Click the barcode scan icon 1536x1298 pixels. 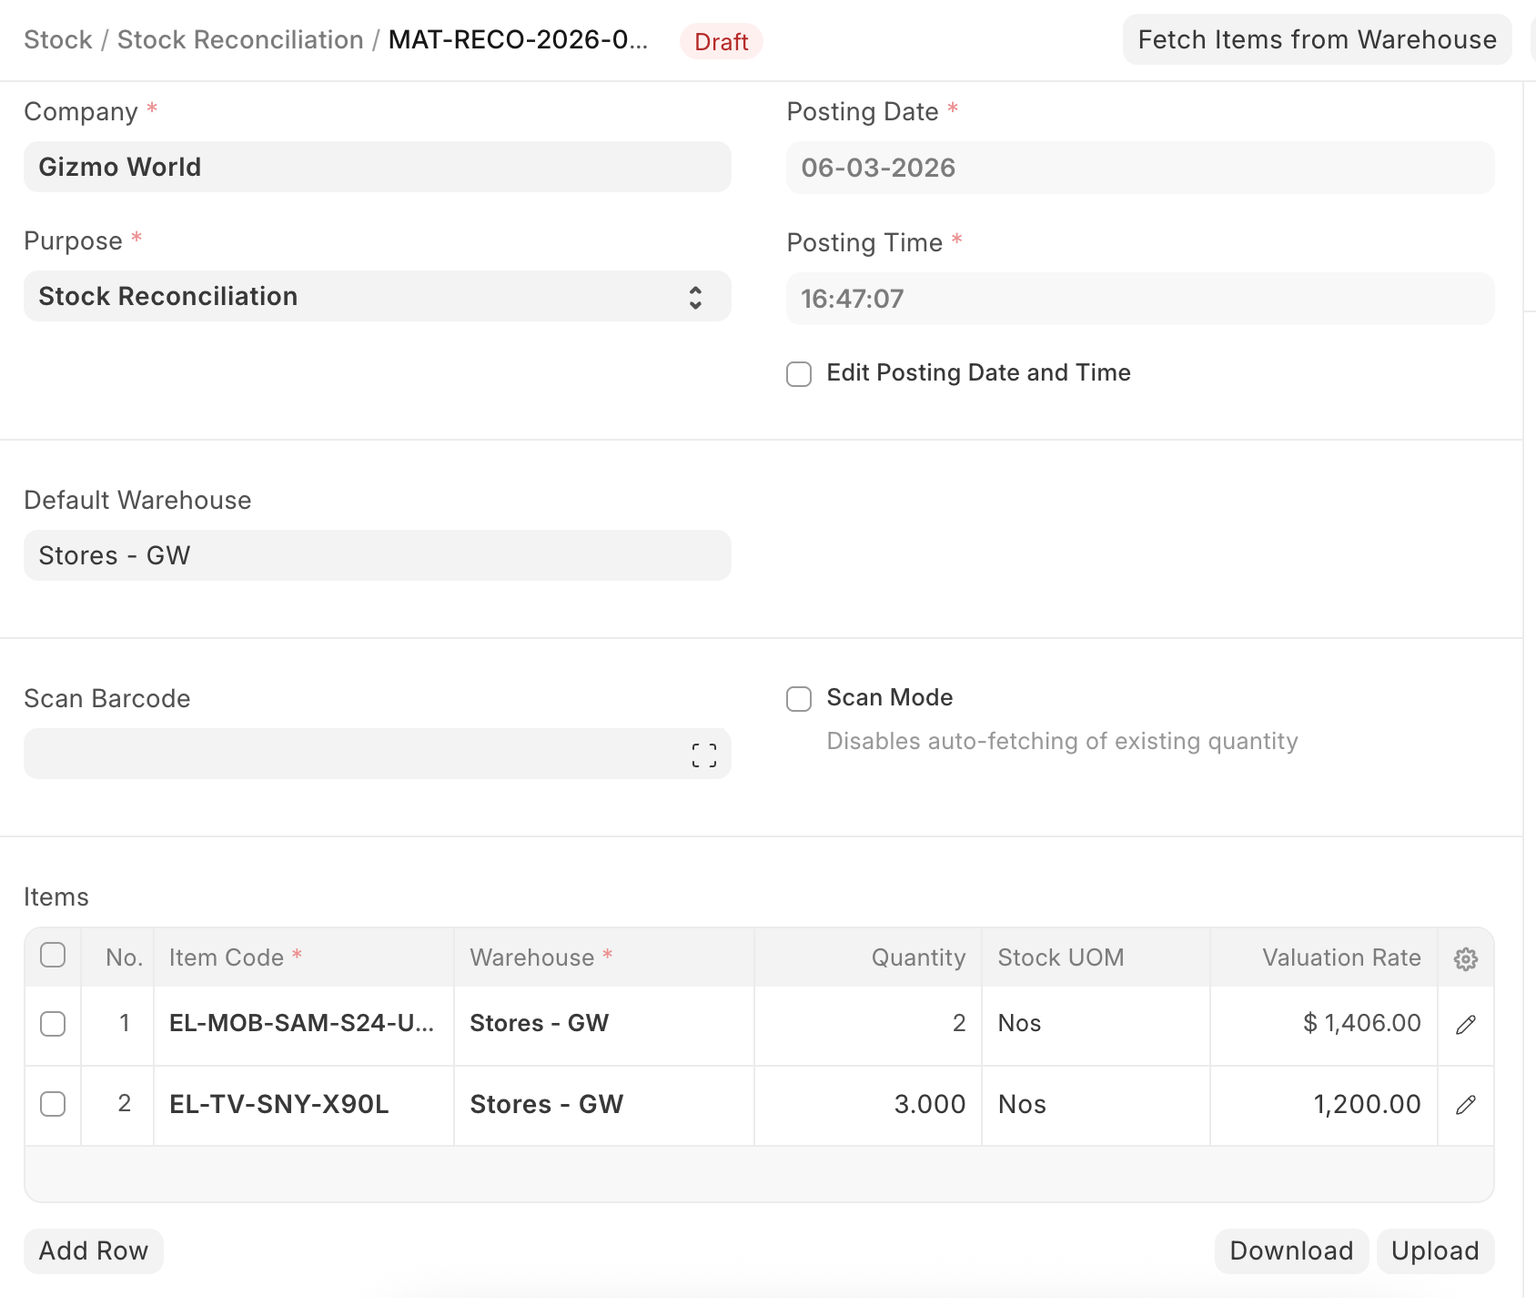pos(704,755)
